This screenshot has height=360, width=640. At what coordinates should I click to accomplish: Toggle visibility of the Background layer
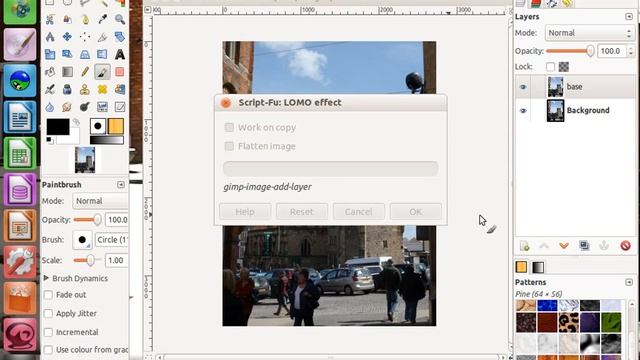523,111
